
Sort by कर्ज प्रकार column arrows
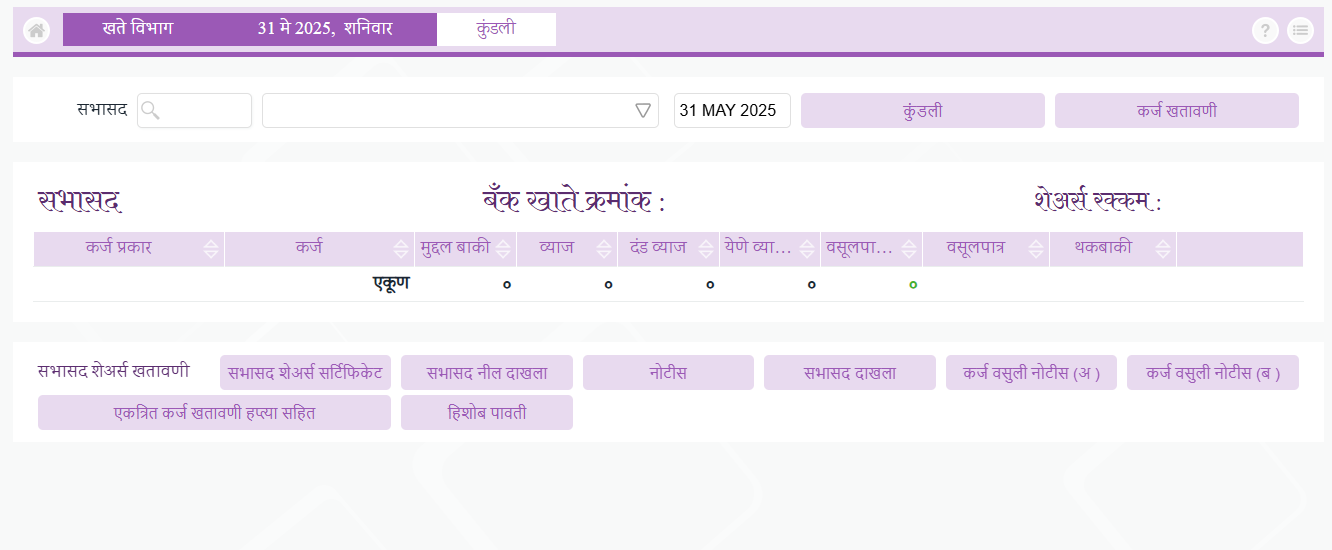coord(211,249)
